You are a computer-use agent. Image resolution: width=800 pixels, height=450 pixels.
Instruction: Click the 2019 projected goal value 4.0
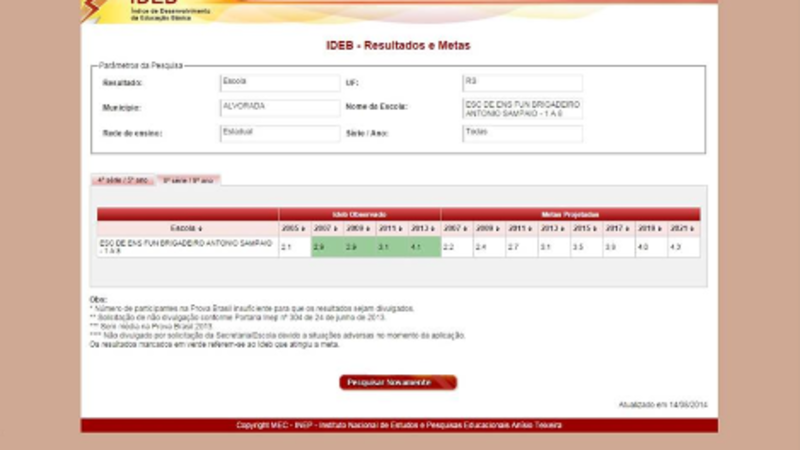point(651,247)
